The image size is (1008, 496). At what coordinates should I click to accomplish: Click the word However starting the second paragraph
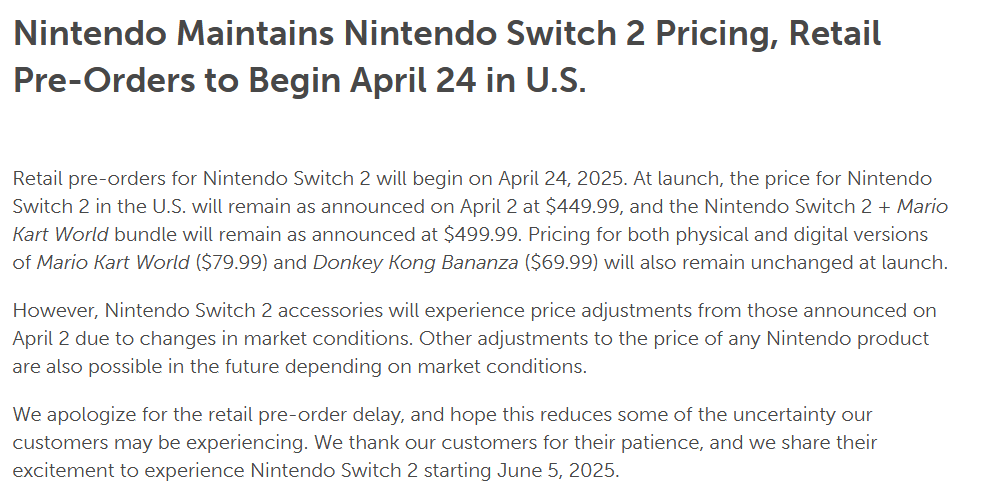(55, 310)
